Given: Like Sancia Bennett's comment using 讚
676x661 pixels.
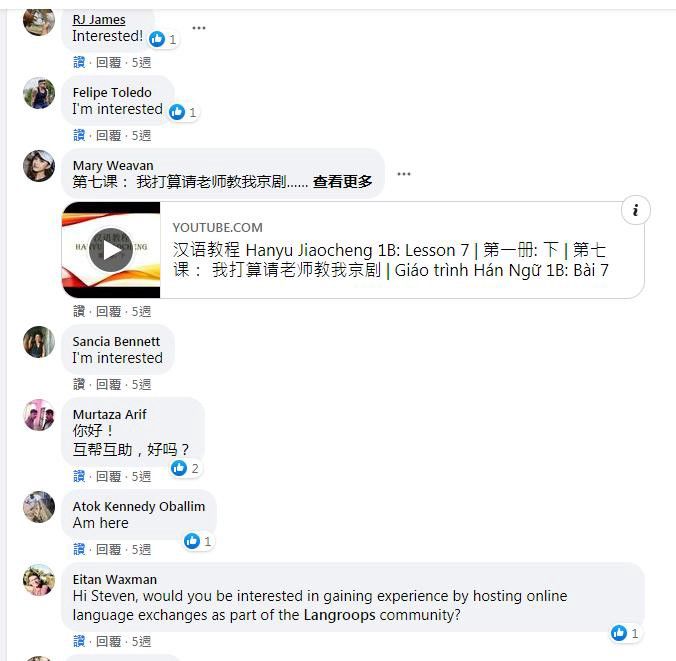Looking at the screenshot, I should [79, 384].
